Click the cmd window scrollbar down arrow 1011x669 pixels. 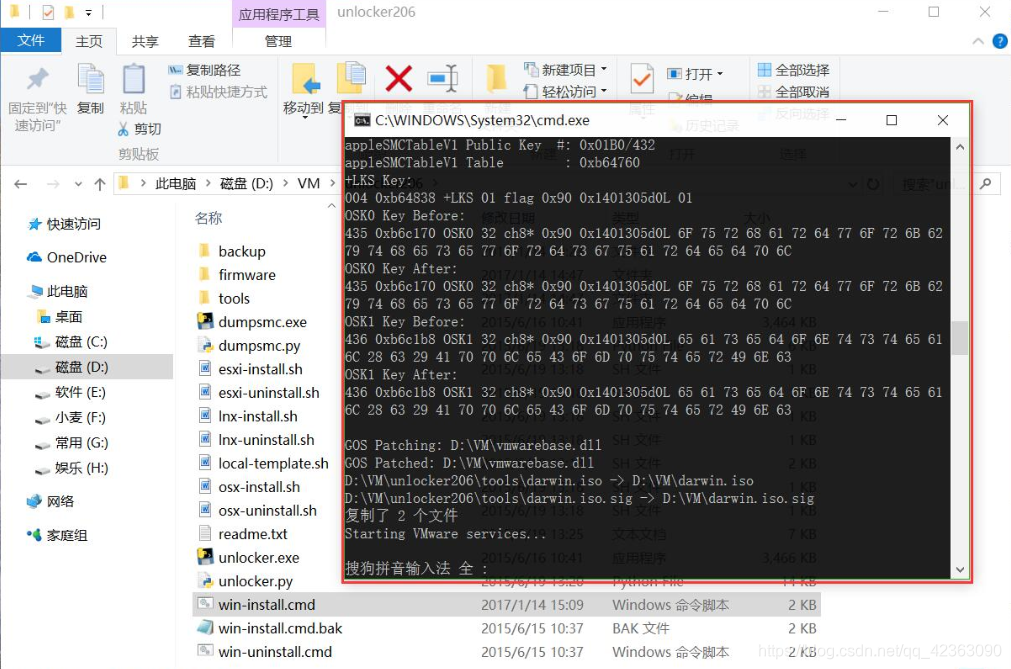point(960,570)
